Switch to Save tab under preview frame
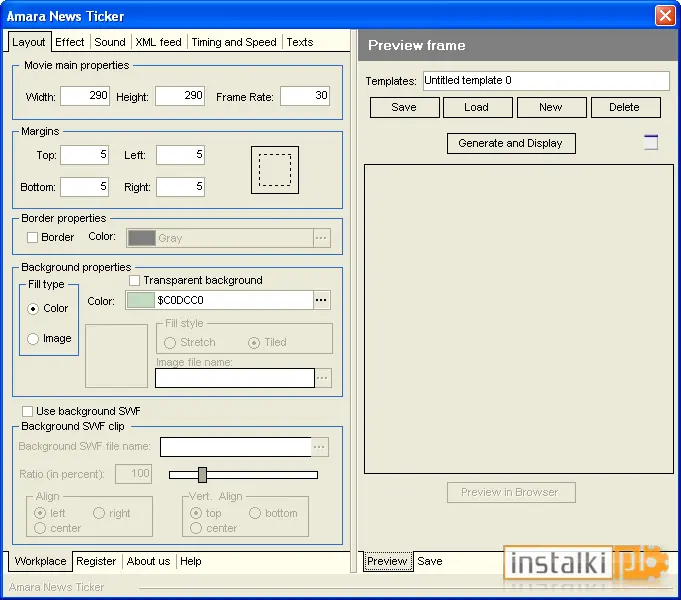This screenshot has height=600, width=681. [430, 561]
